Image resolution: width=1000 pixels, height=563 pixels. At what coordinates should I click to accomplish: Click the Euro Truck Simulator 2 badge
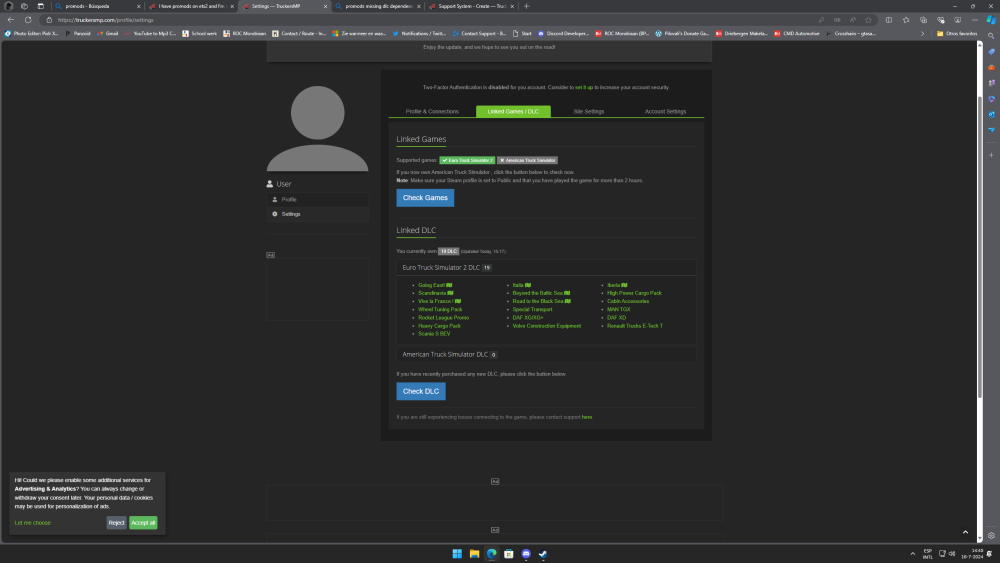[x=466, y=160]
